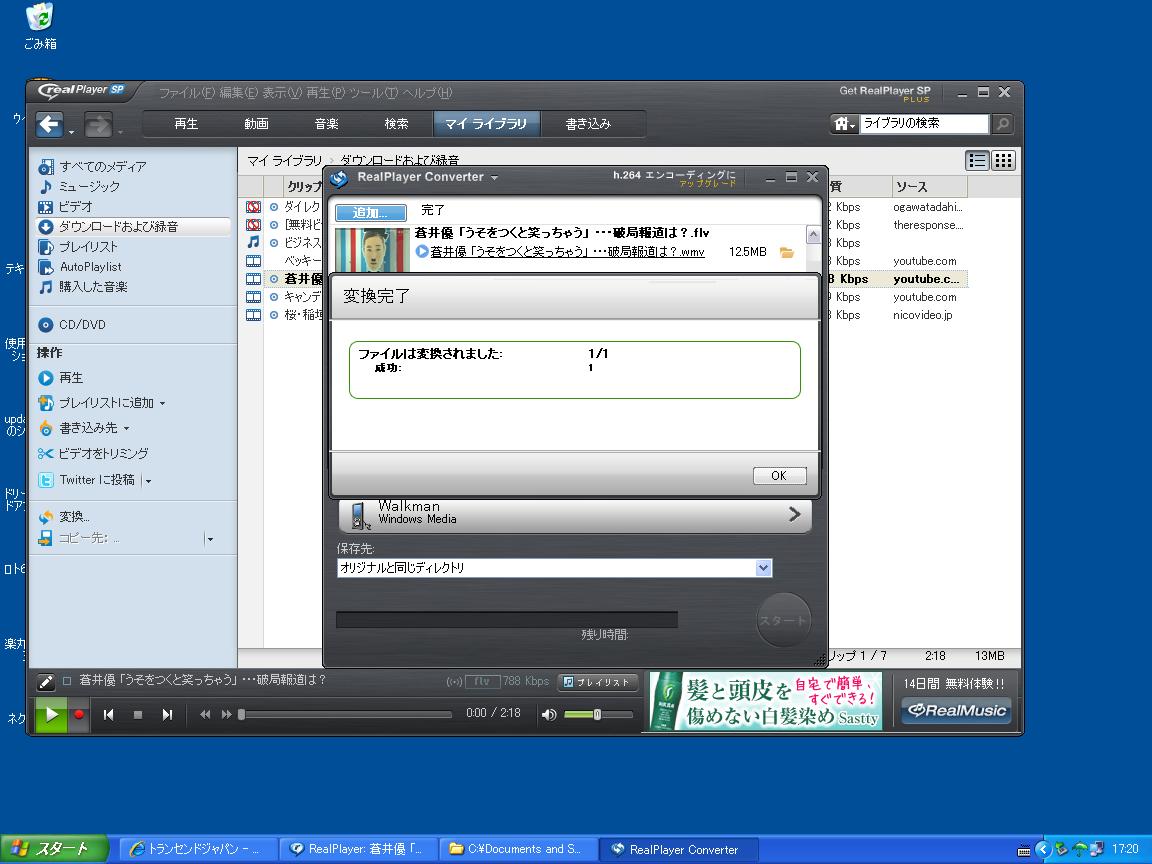Open AutoPlaylist in sidebar
This screenshot has height=864, width=1152.
coord(90,267)
